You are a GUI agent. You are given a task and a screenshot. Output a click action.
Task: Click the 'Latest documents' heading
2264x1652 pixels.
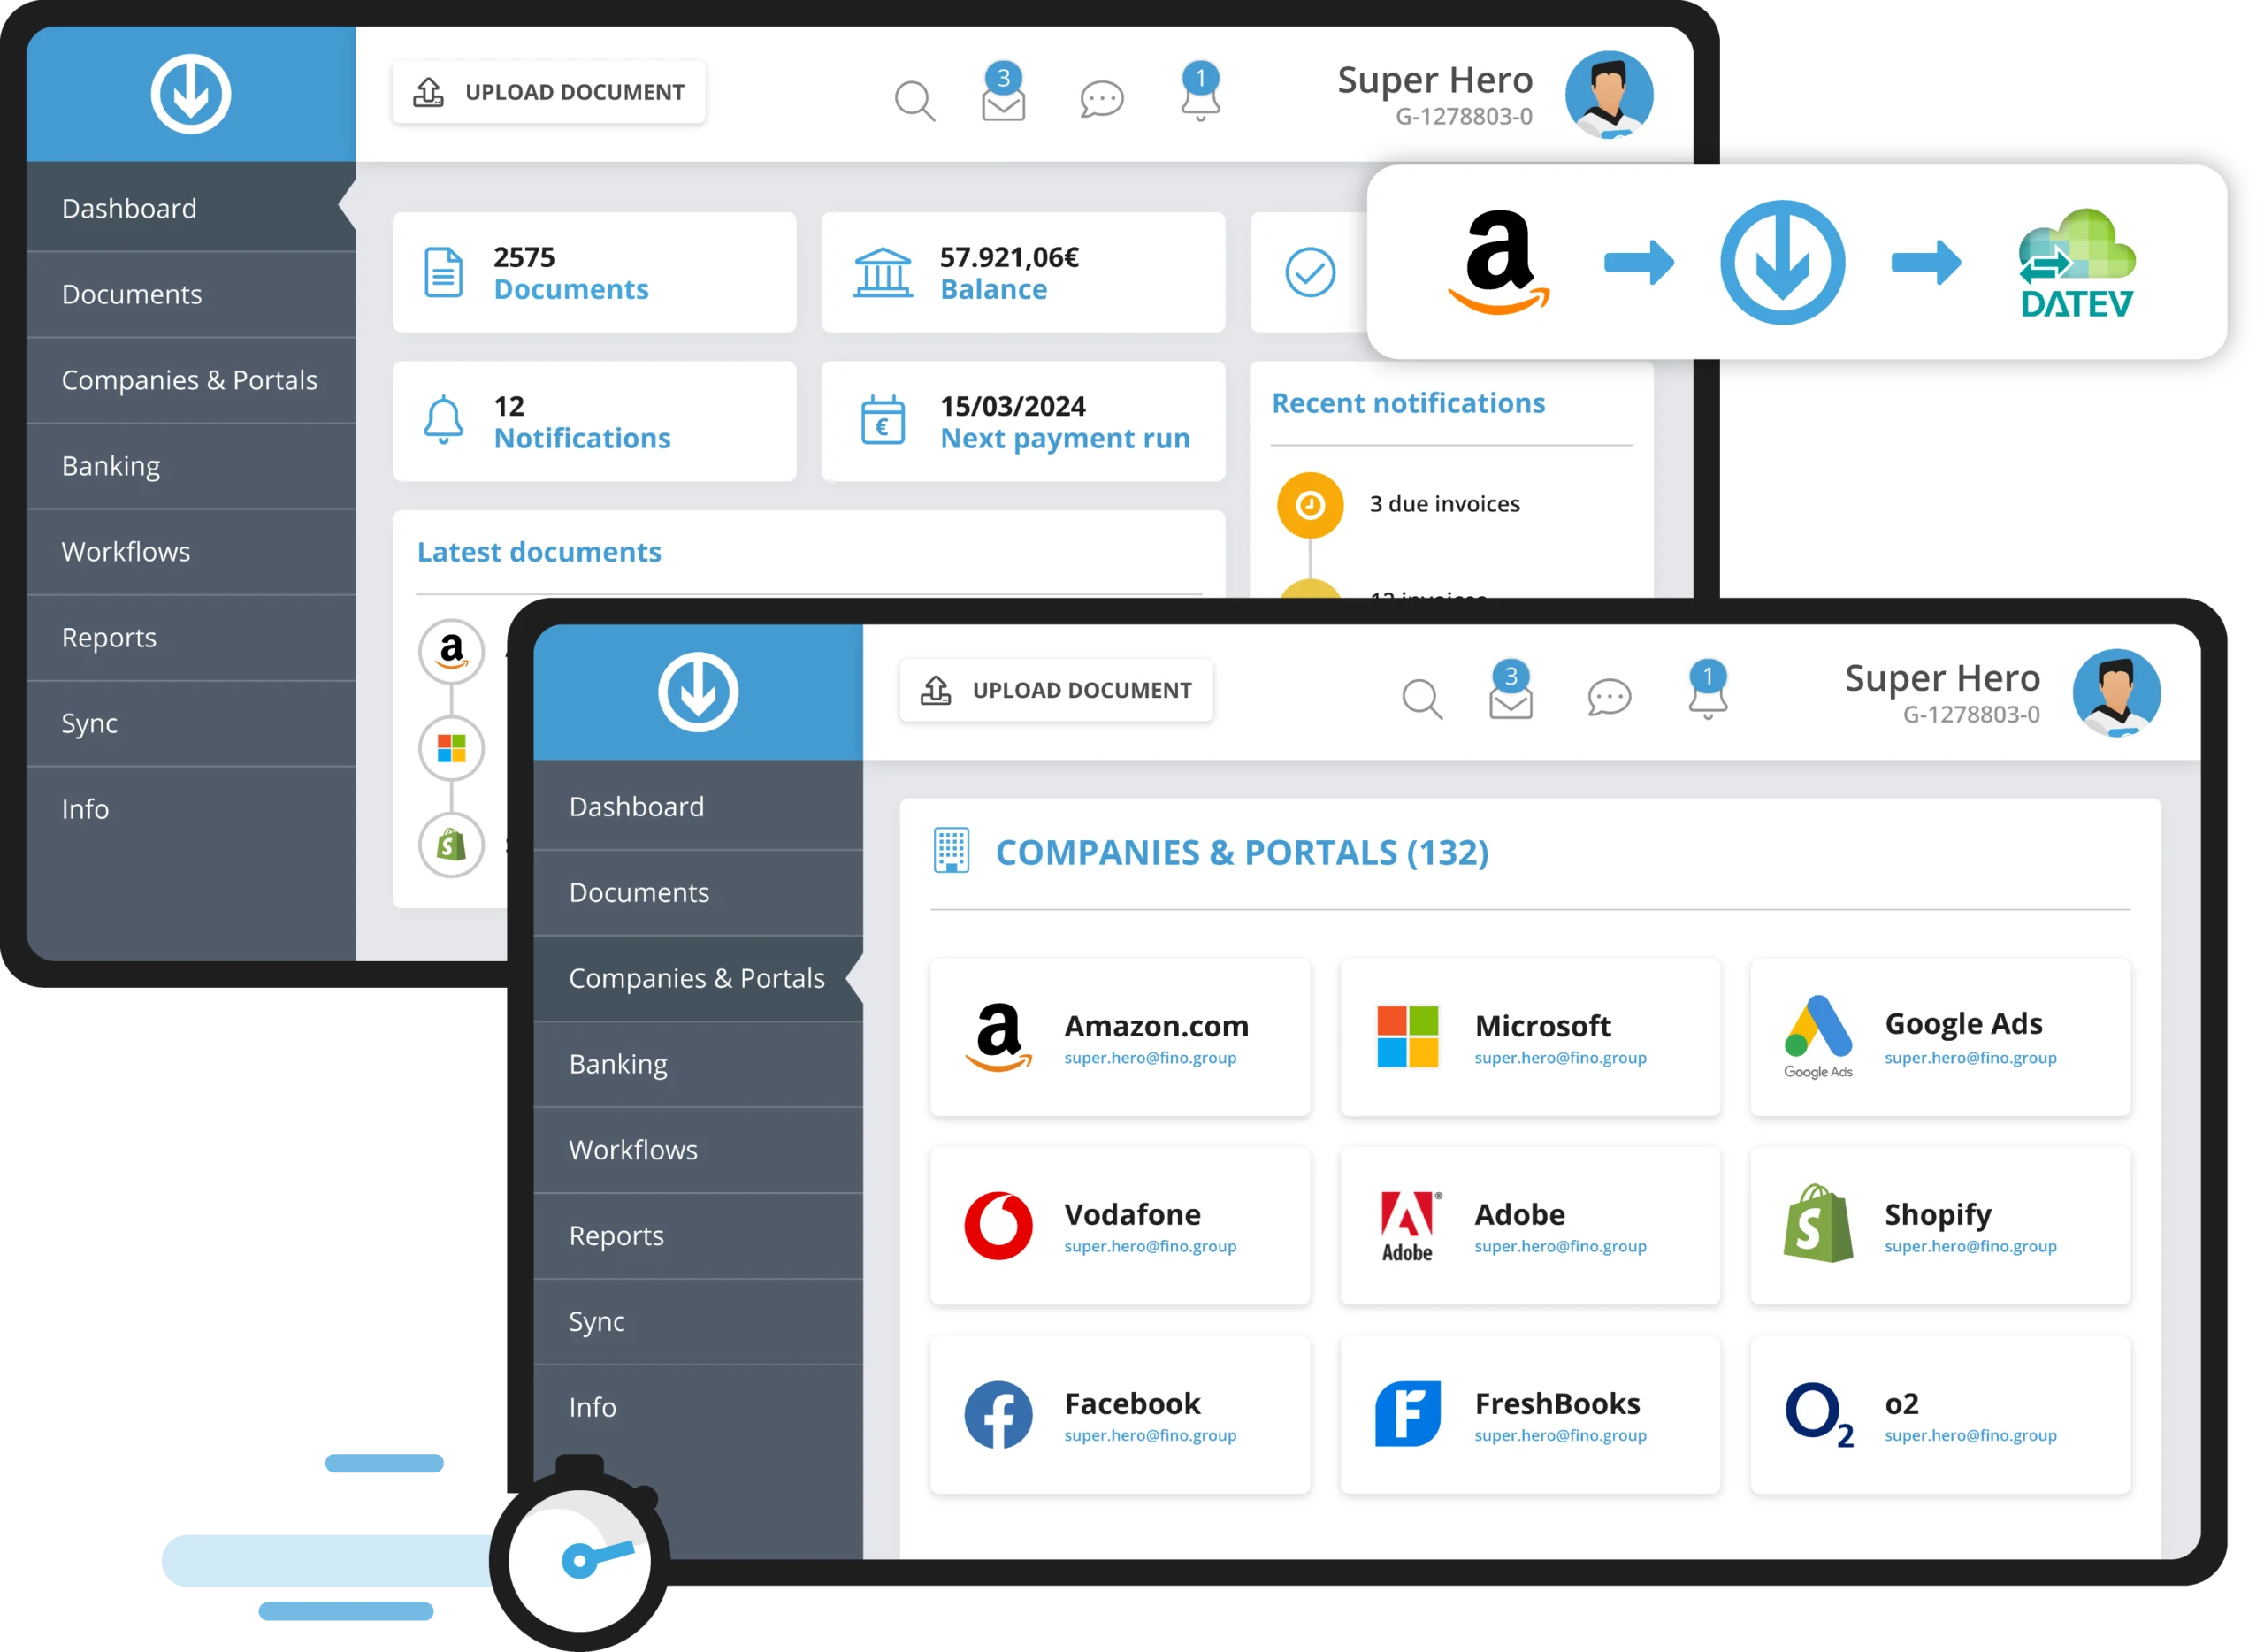[x=539, y=552]
